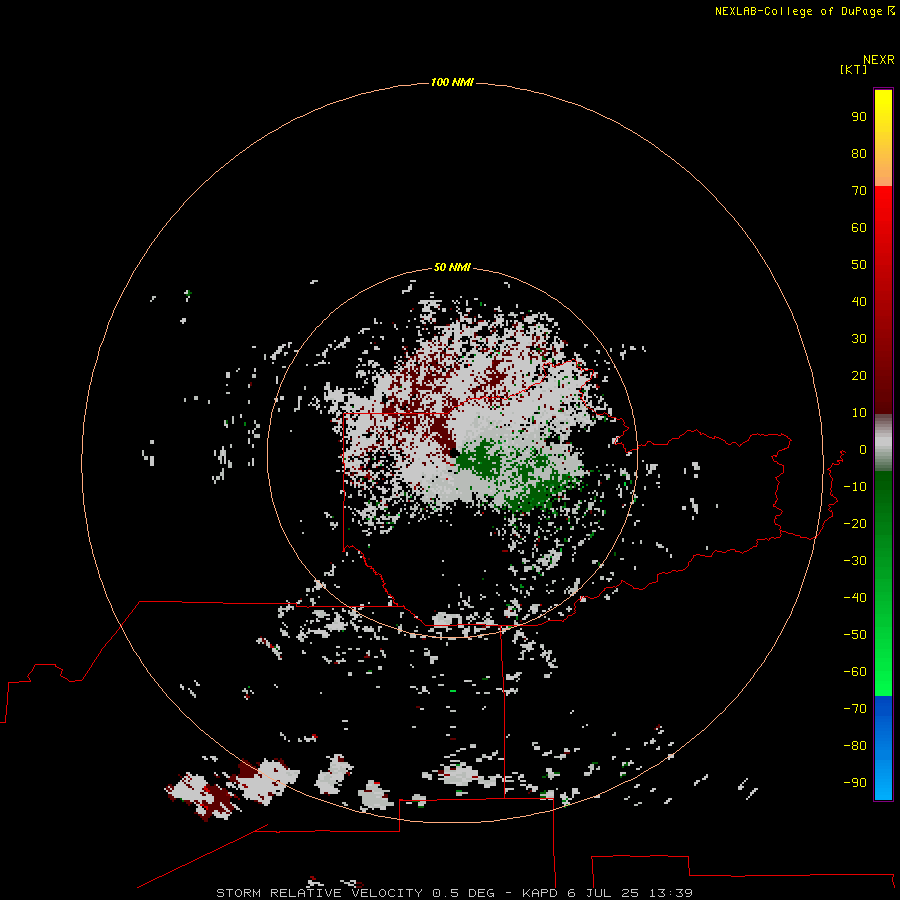
Task: Click the -90 value on velocity scale
Action: click(855, 782)
